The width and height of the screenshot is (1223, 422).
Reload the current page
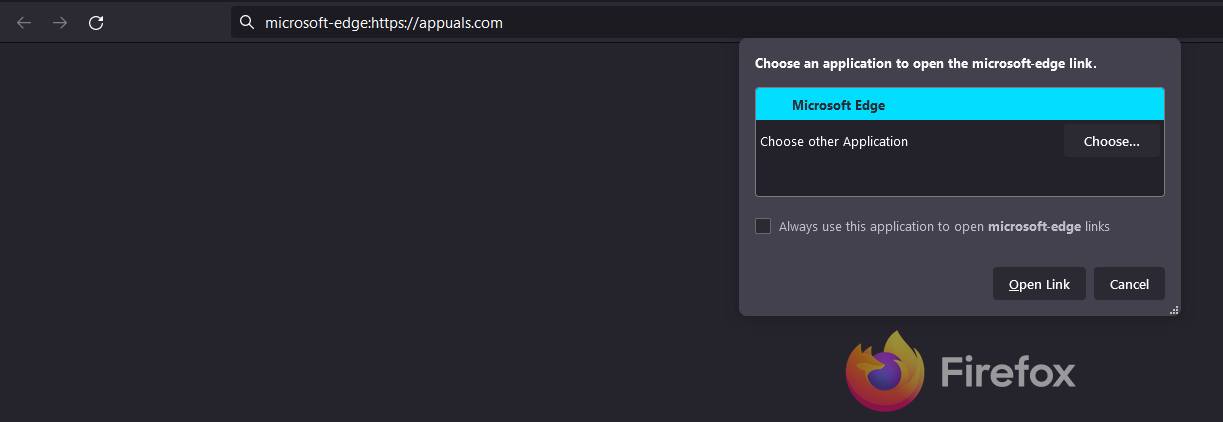(96, 23)
